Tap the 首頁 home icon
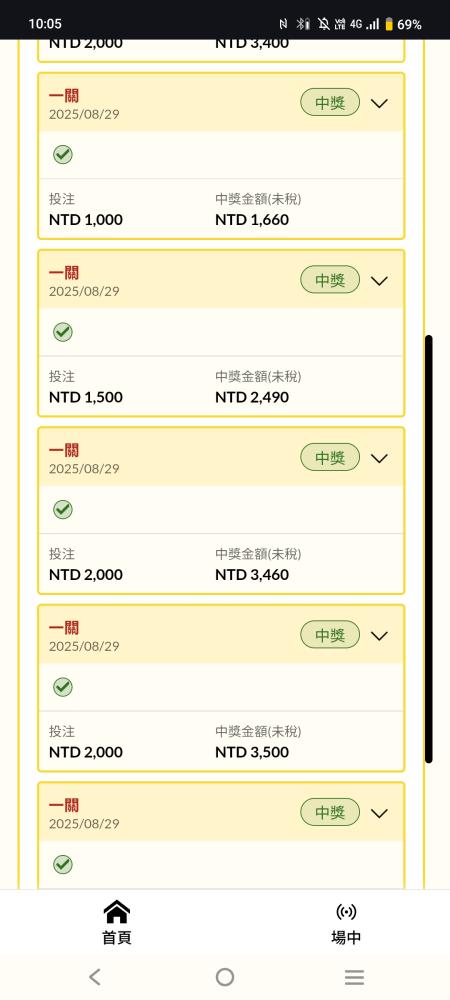The height and width of the screenshot is (1000, 450). click(117, 911)
